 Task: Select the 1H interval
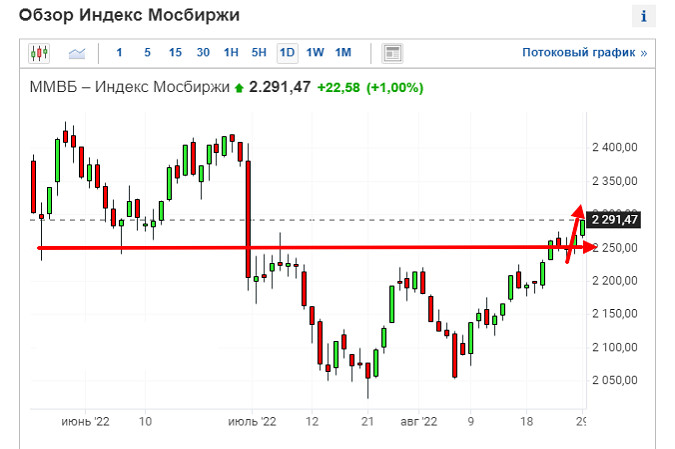231,53
